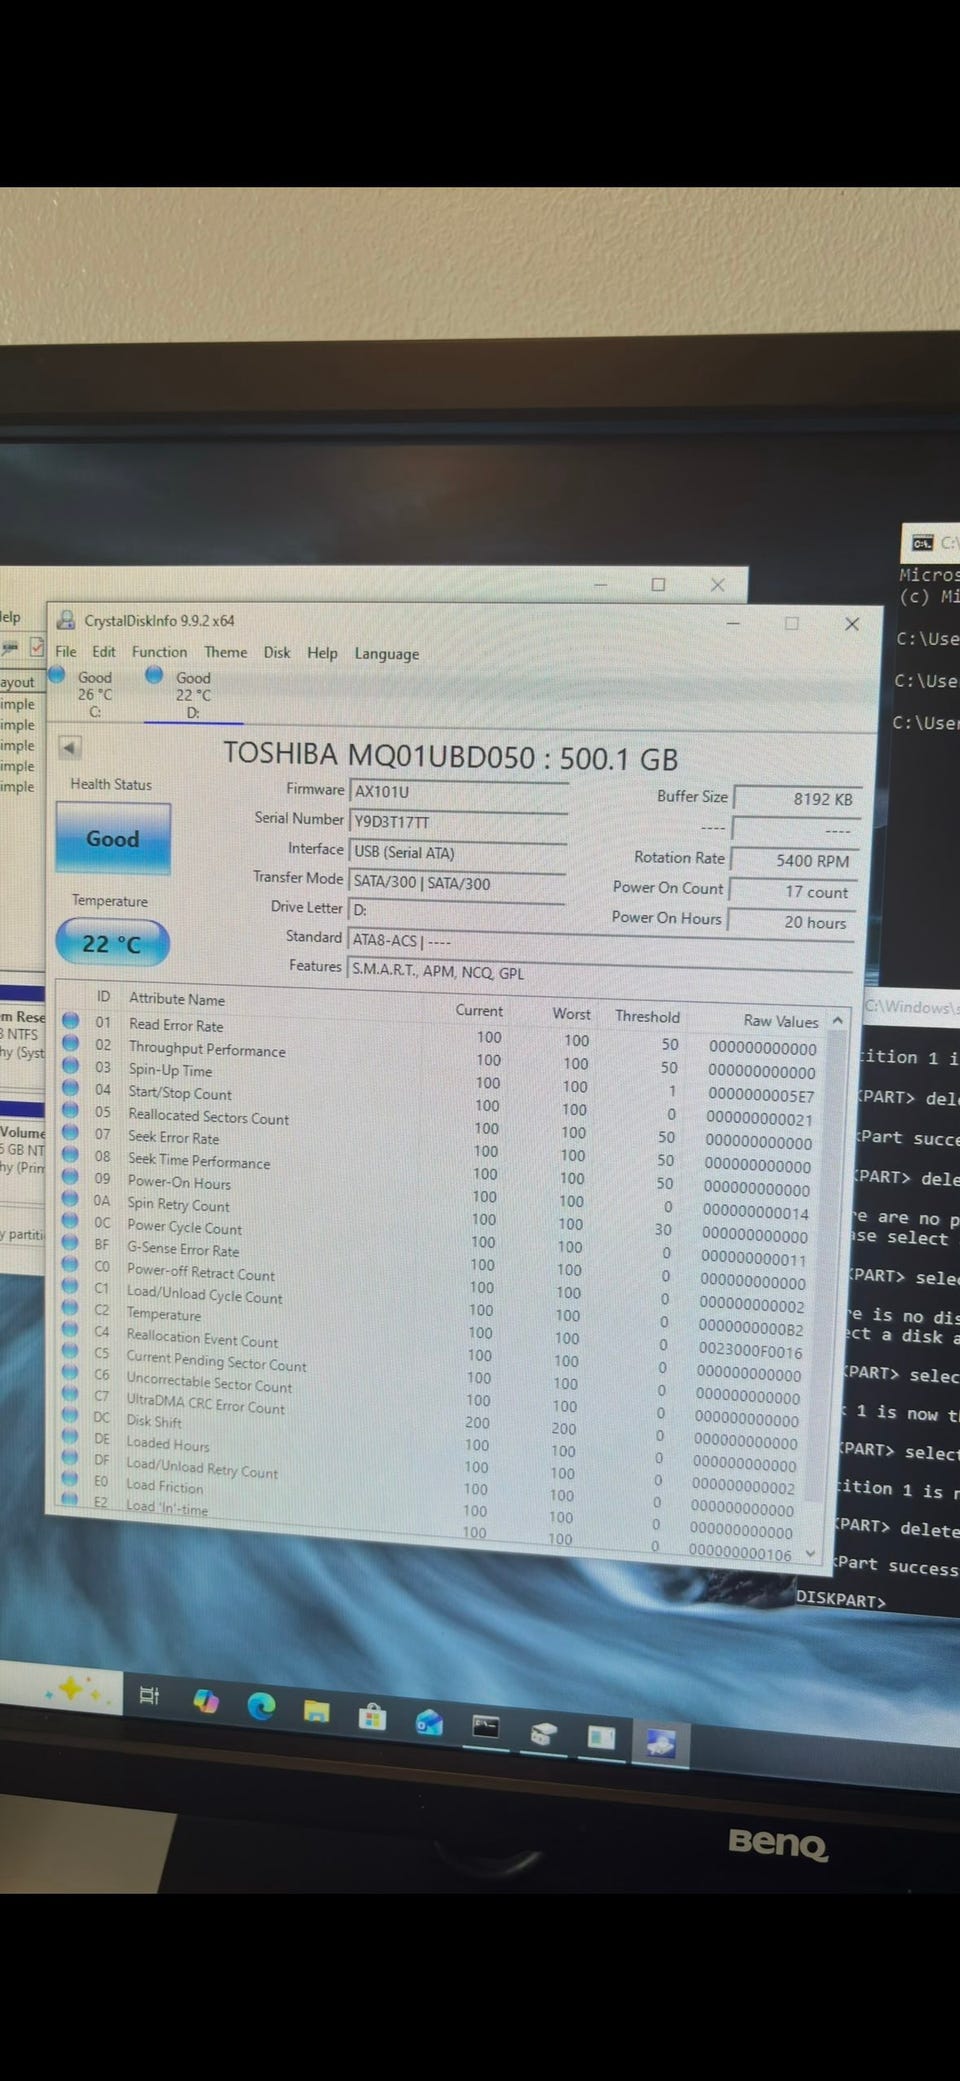Click the attribute list scroll-up arrow
The height and width of the screenshot is (2081, 960).
(x=838, y=1020)
